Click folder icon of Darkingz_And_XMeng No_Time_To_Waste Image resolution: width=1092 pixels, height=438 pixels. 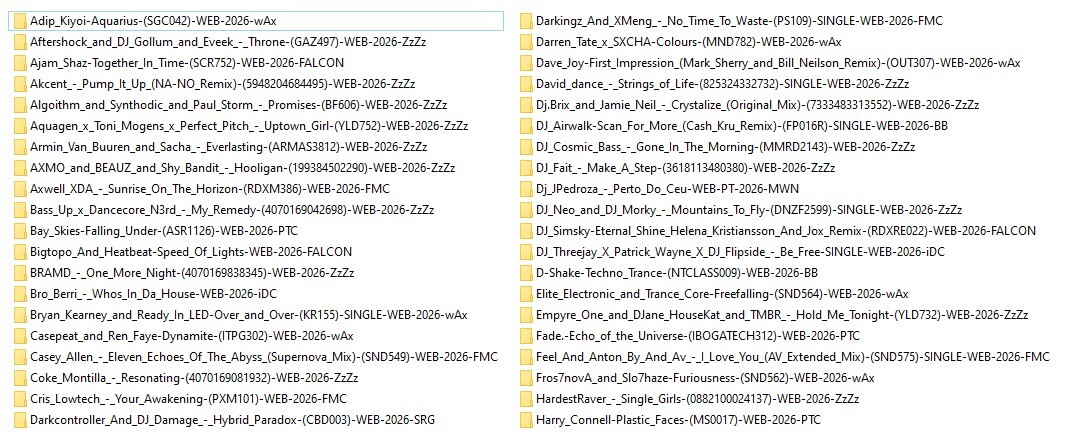(x=526, y=21)
